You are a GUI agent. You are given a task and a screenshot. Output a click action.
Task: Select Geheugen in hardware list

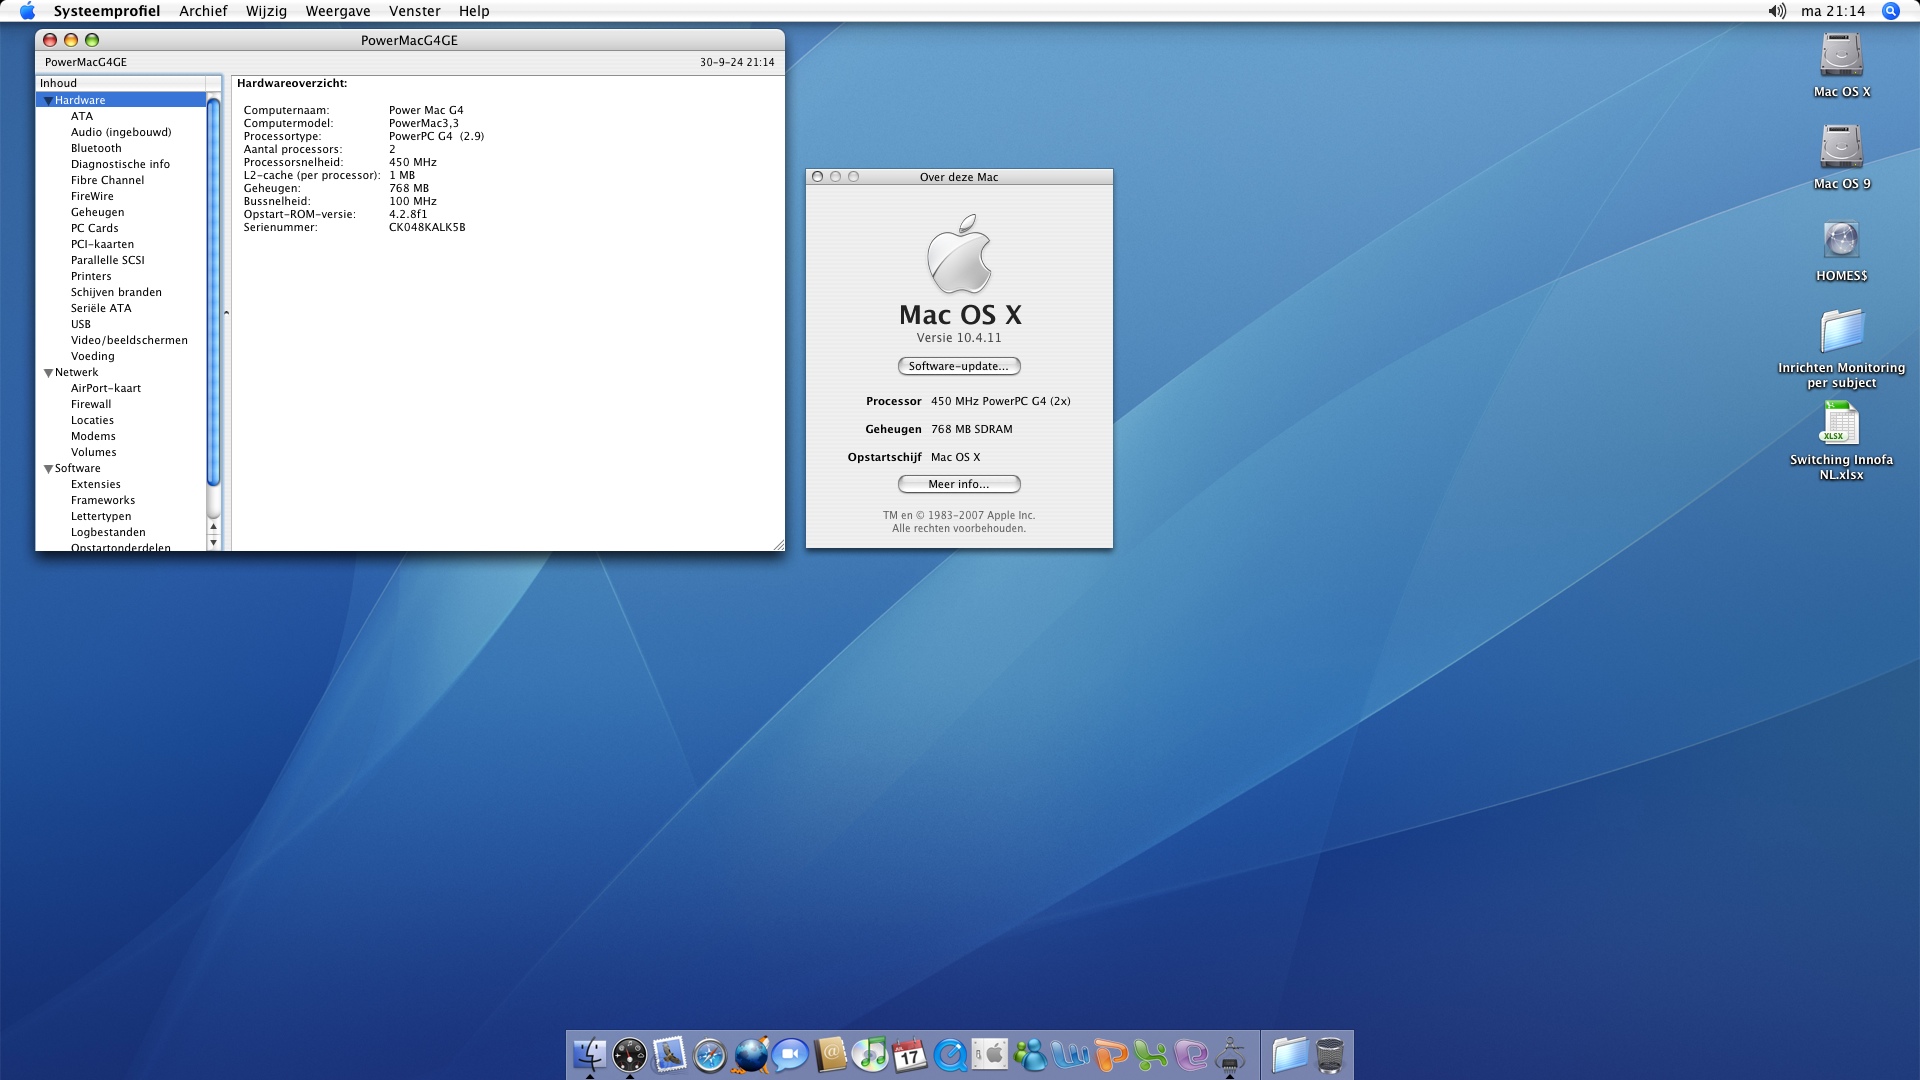[x=98, y=212]
